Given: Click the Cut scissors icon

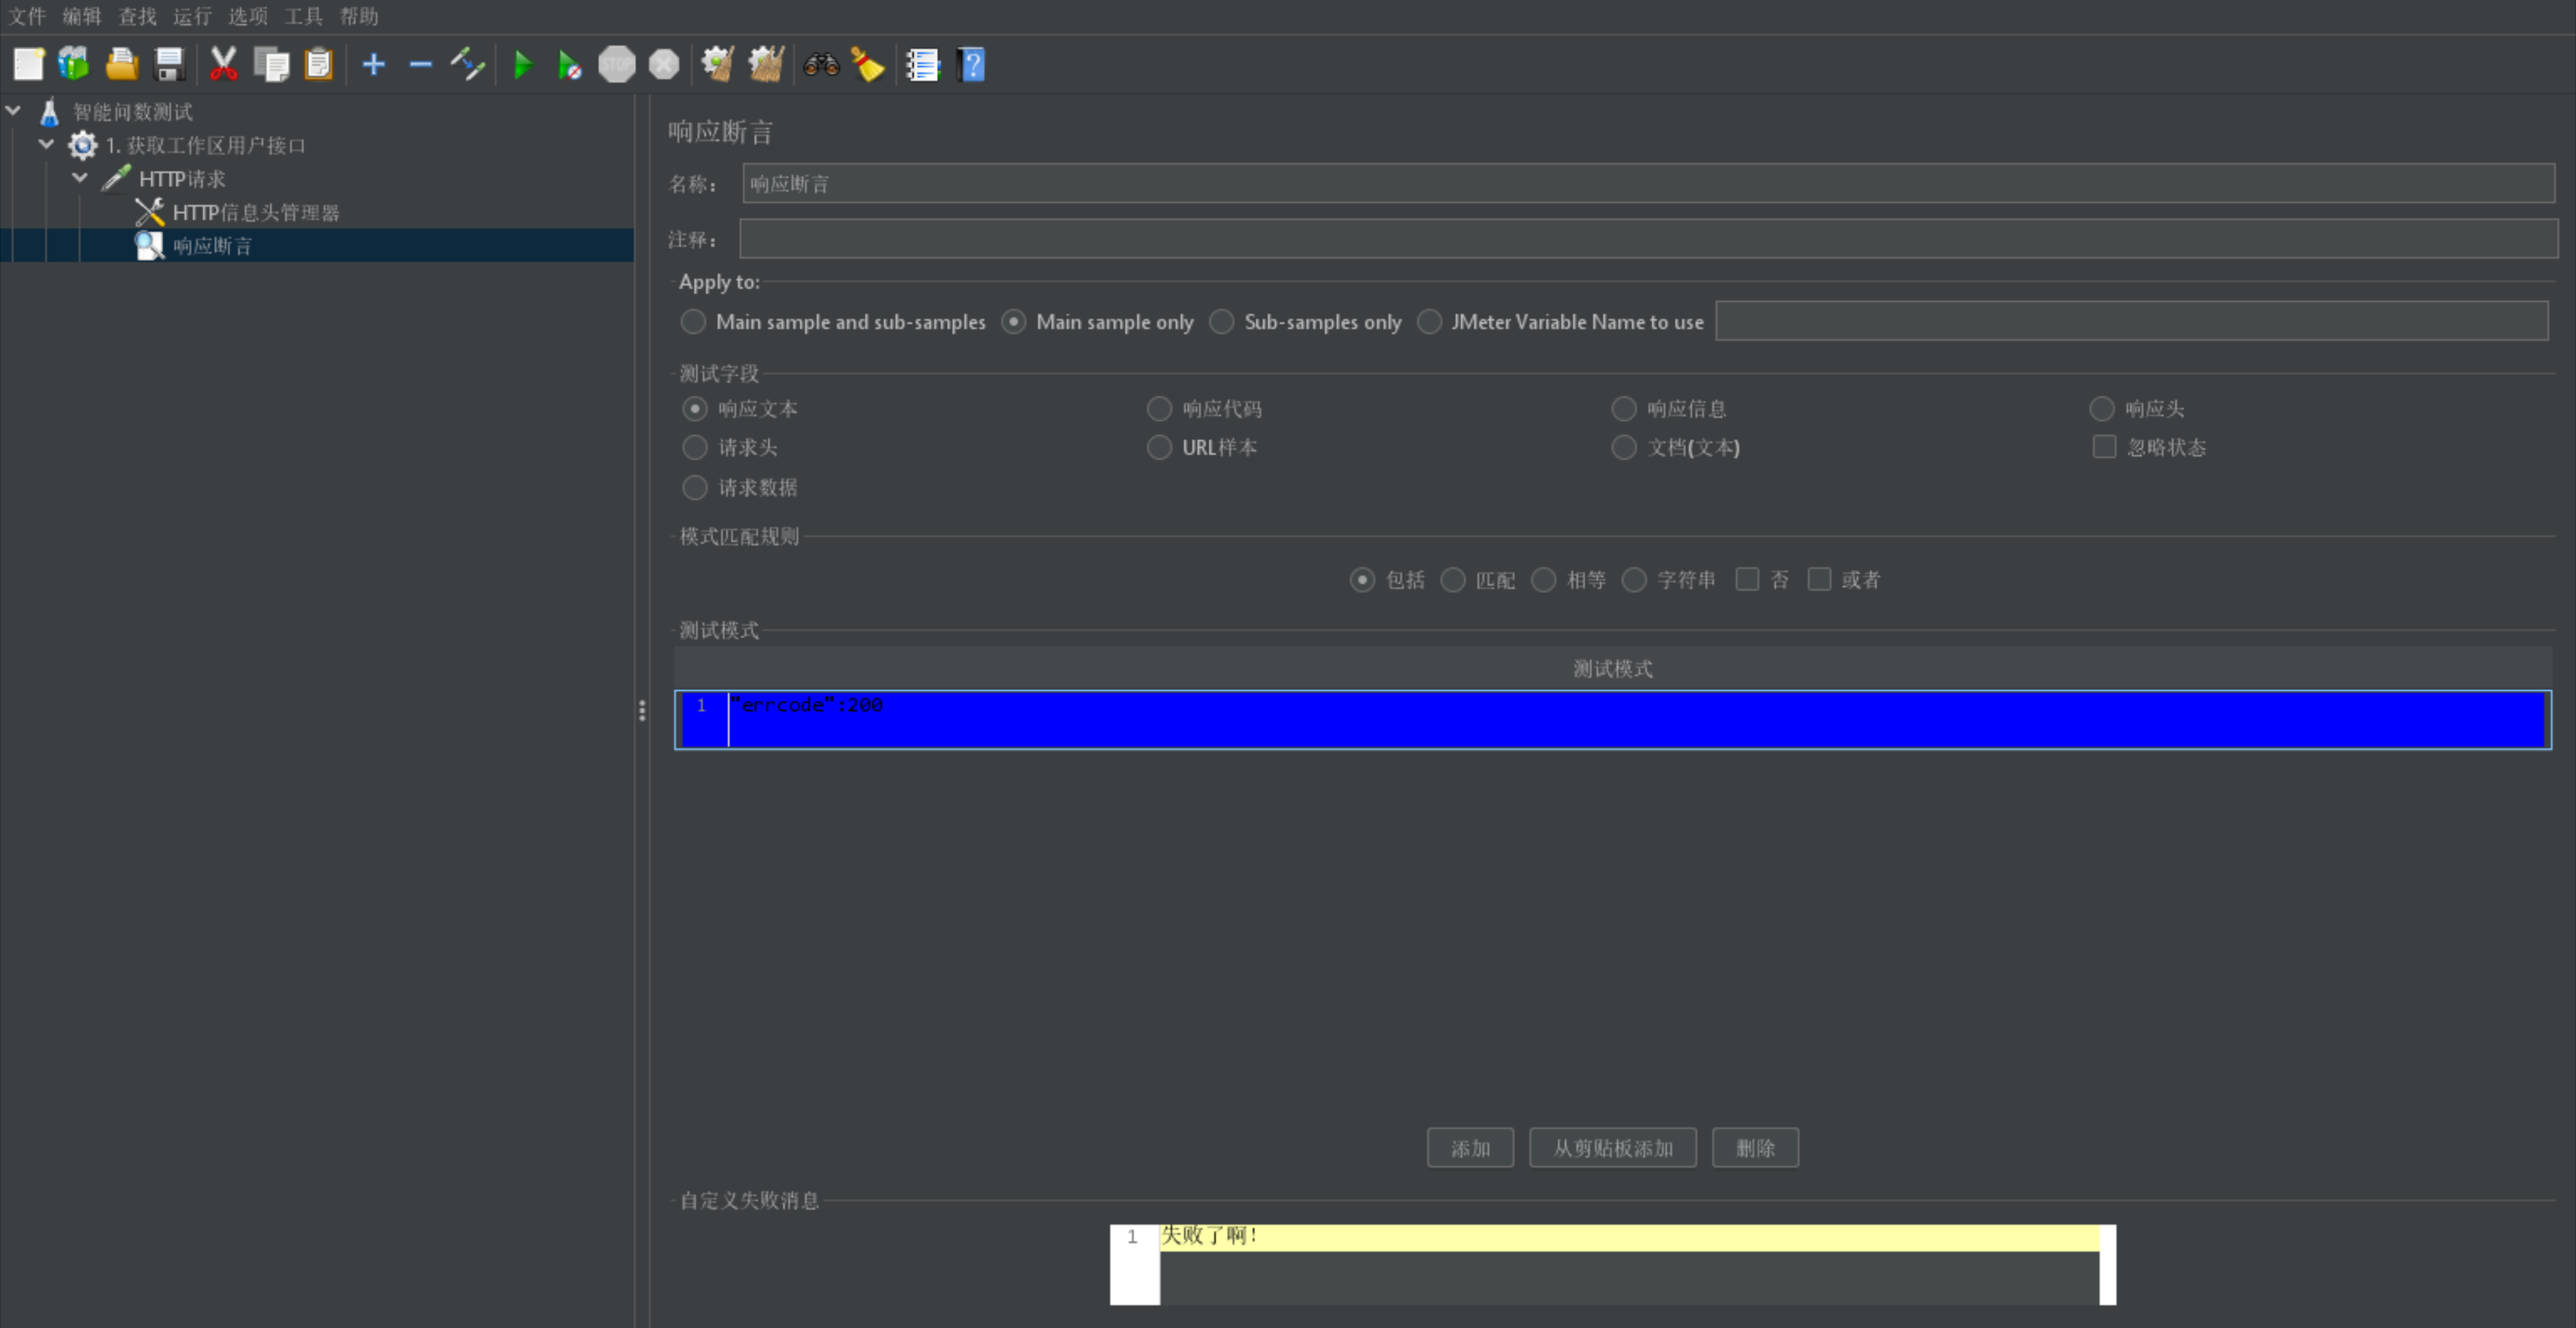Looking at the screenshot, I should (x=223, y=65).
